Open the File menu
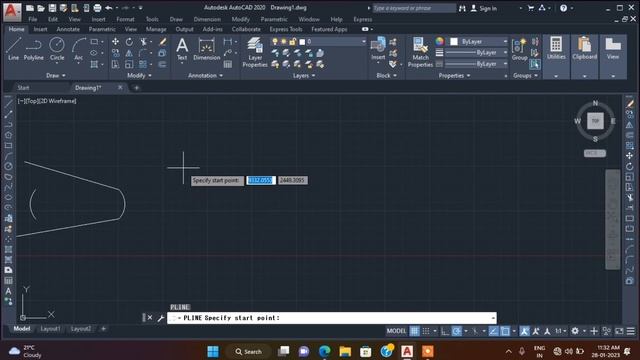Viewport: 640px width, 360px height. coord(33,19)
